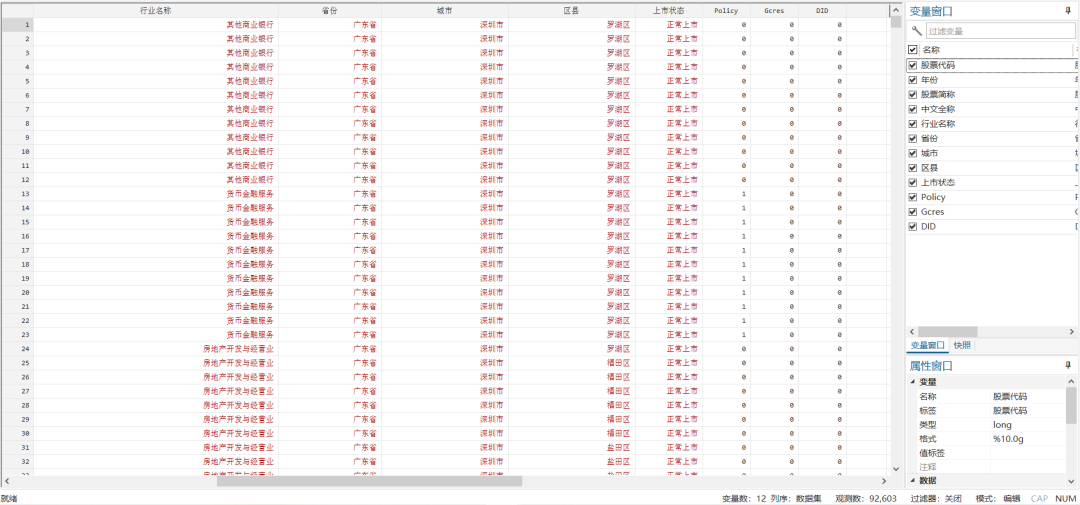Select row number 24 header
Image resolution: width=1080 pixels, height=505 pixels.
click(x=17, y=349)
